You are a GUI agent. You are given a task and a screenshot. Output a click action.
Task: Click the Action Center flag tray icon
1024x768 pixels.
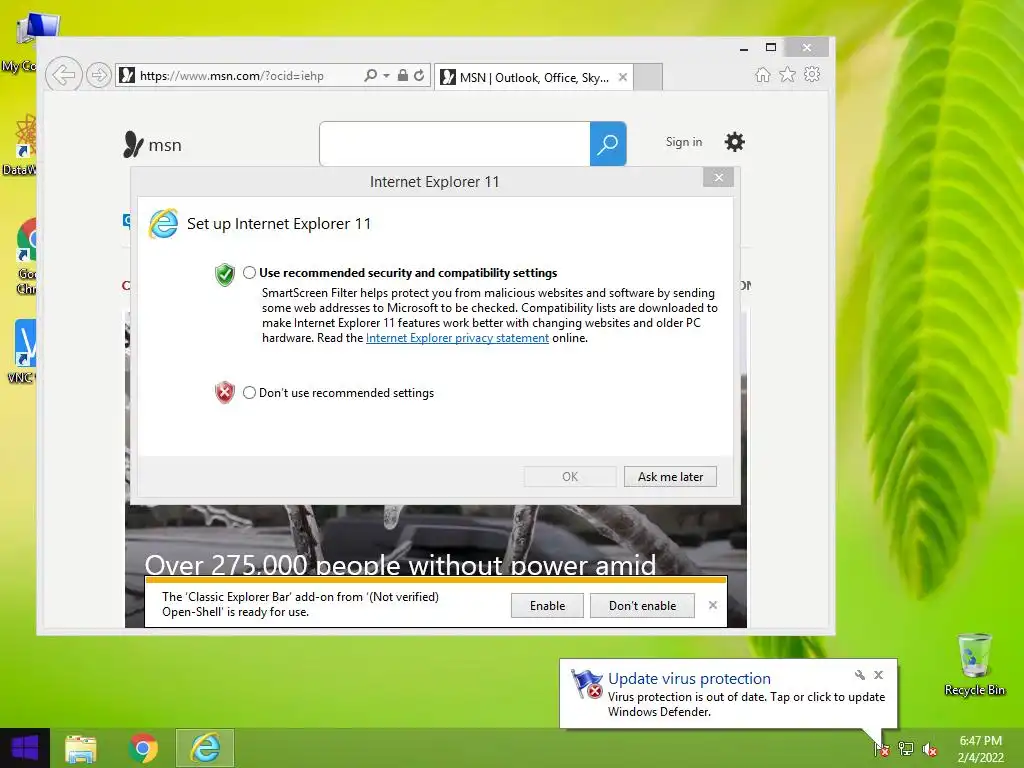(x=881, y=749)
